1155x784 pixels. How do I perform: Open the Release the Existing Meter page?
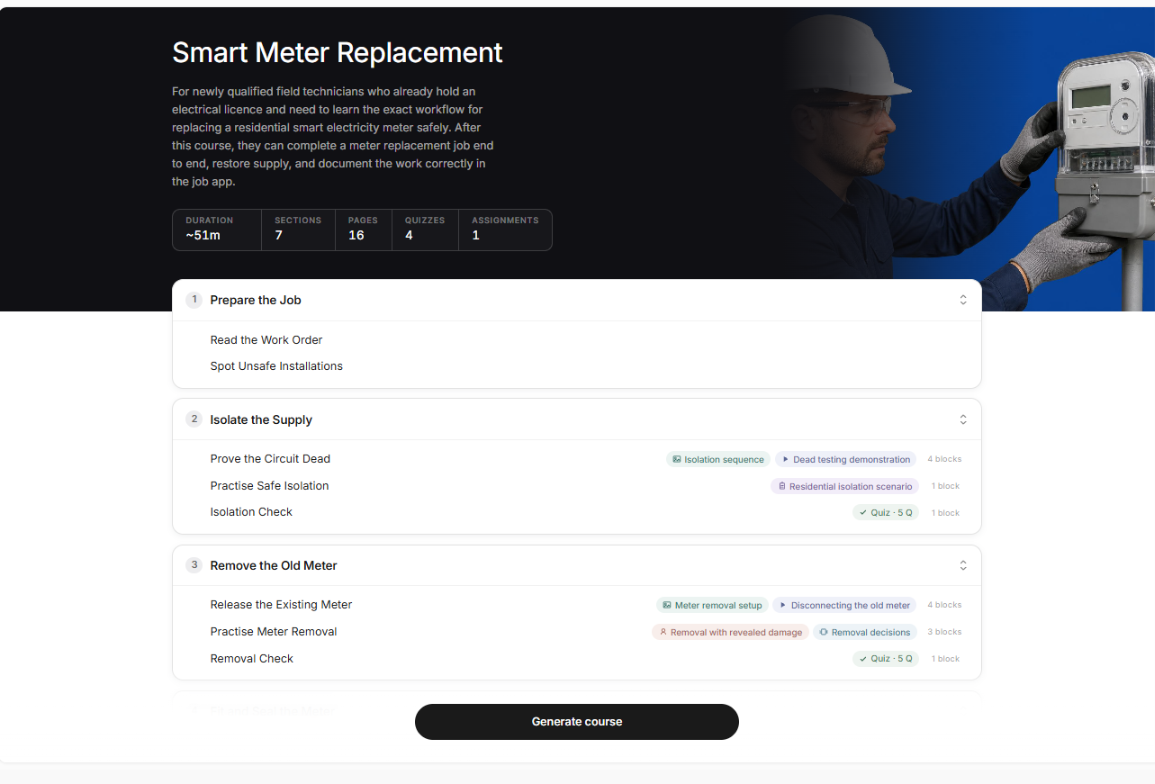281,605
